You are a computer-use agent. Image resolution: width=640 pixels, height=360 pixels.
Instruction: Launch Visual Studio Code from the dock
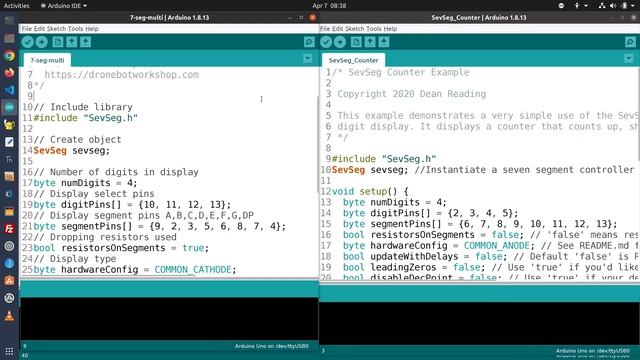[x=9, y=90]
